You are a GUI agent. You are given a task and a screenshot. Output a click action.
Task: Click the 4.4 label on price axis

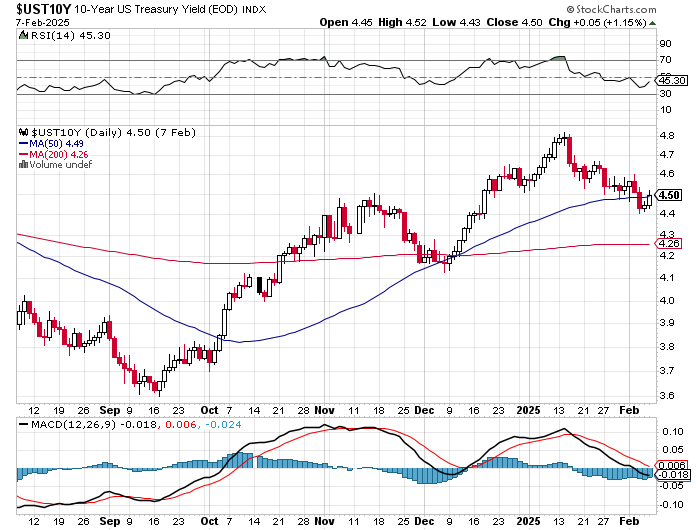[x=667, y=214]
